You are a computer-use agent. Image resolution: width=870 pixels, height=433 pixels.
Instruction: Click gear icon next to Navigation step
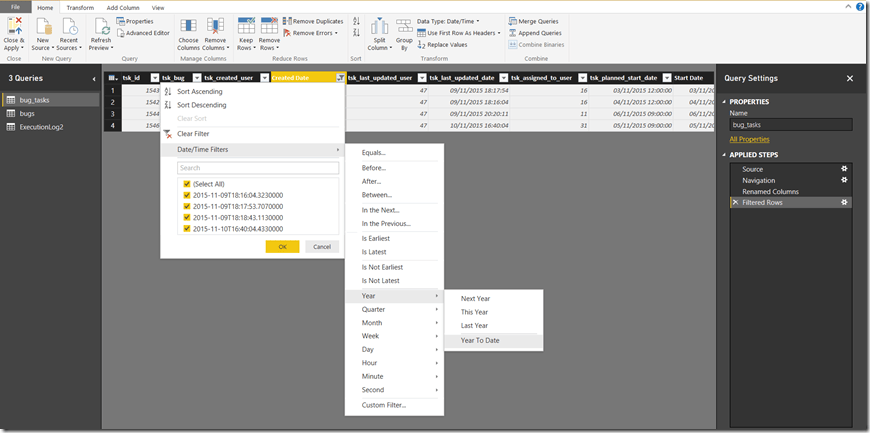point(844,180)
